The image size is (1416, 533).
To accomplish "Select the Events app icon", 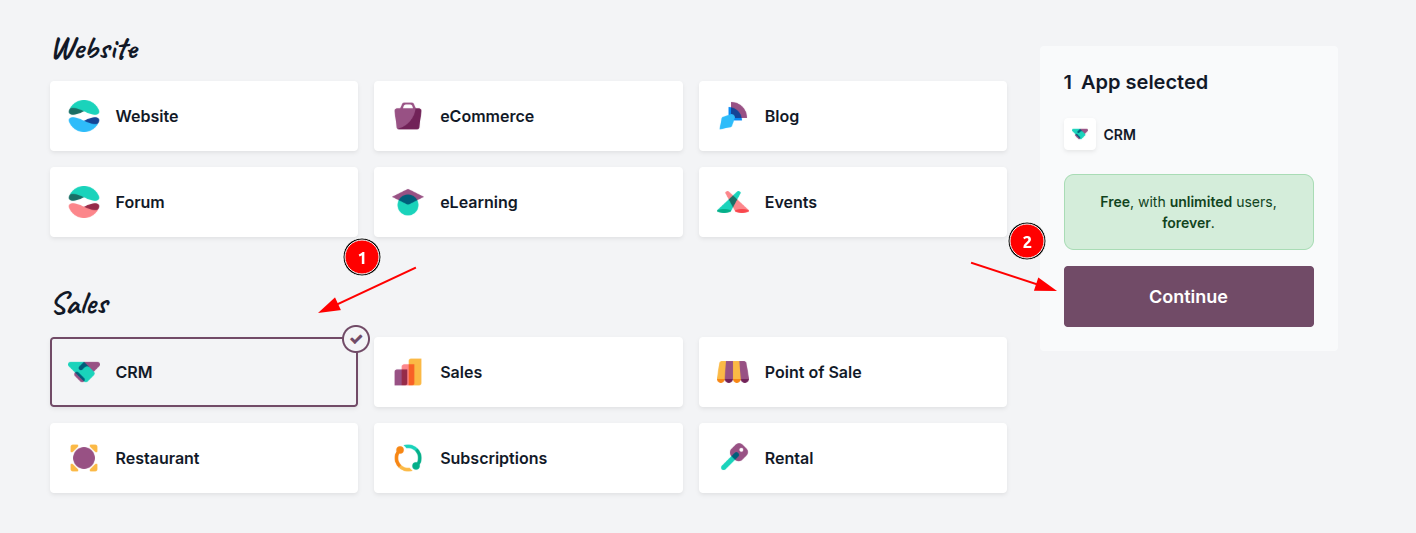I will point(733,202).
